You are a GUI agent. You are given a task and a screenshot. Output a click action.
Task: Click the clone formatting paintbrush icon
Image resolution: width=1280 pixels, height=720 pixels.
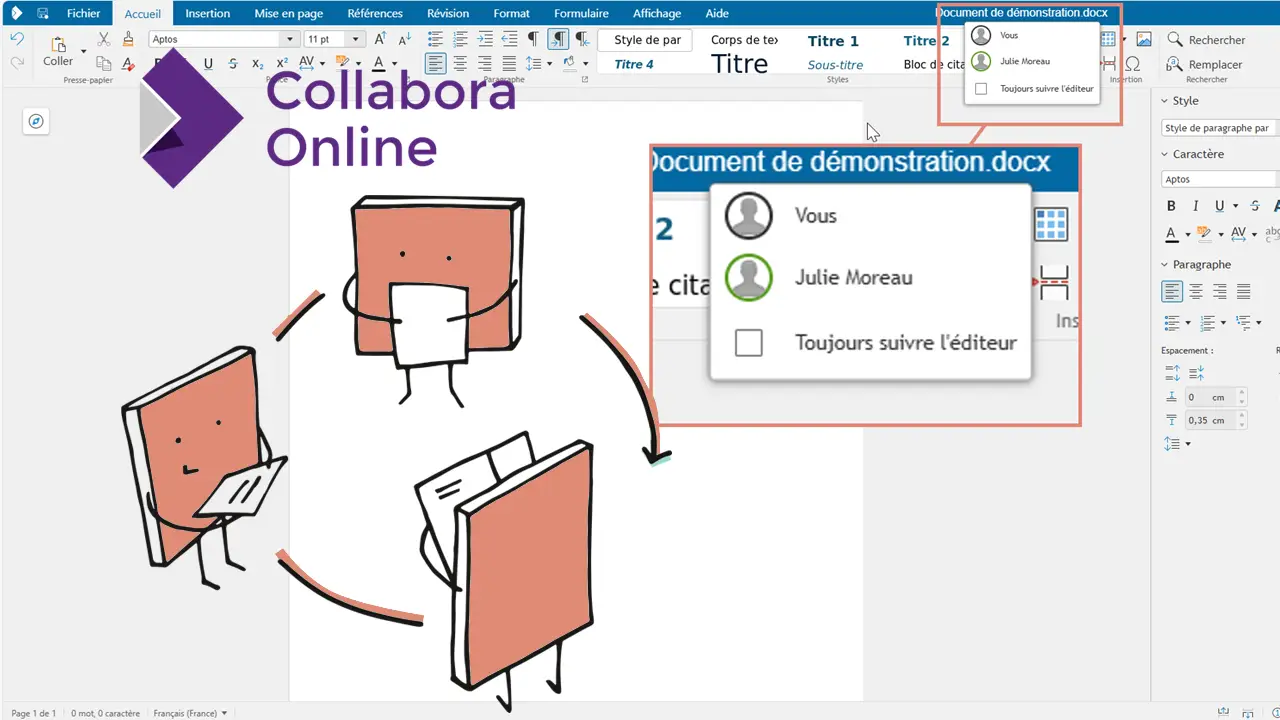pos(128,39)
